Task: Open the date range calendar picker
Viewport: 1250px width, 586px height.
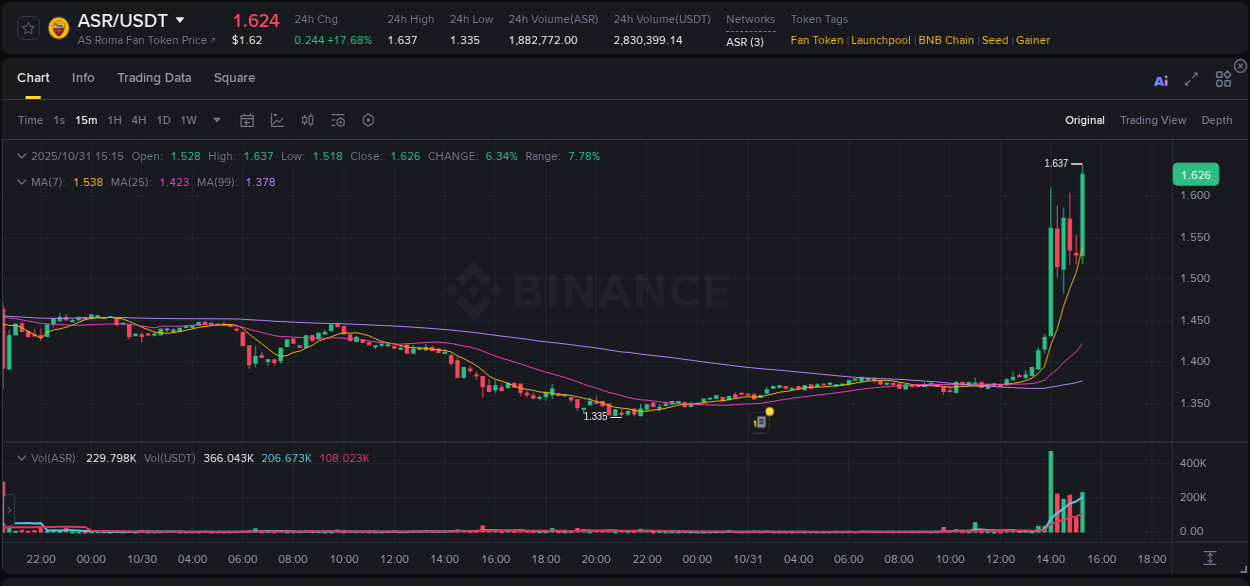Action: click(247, 120)
